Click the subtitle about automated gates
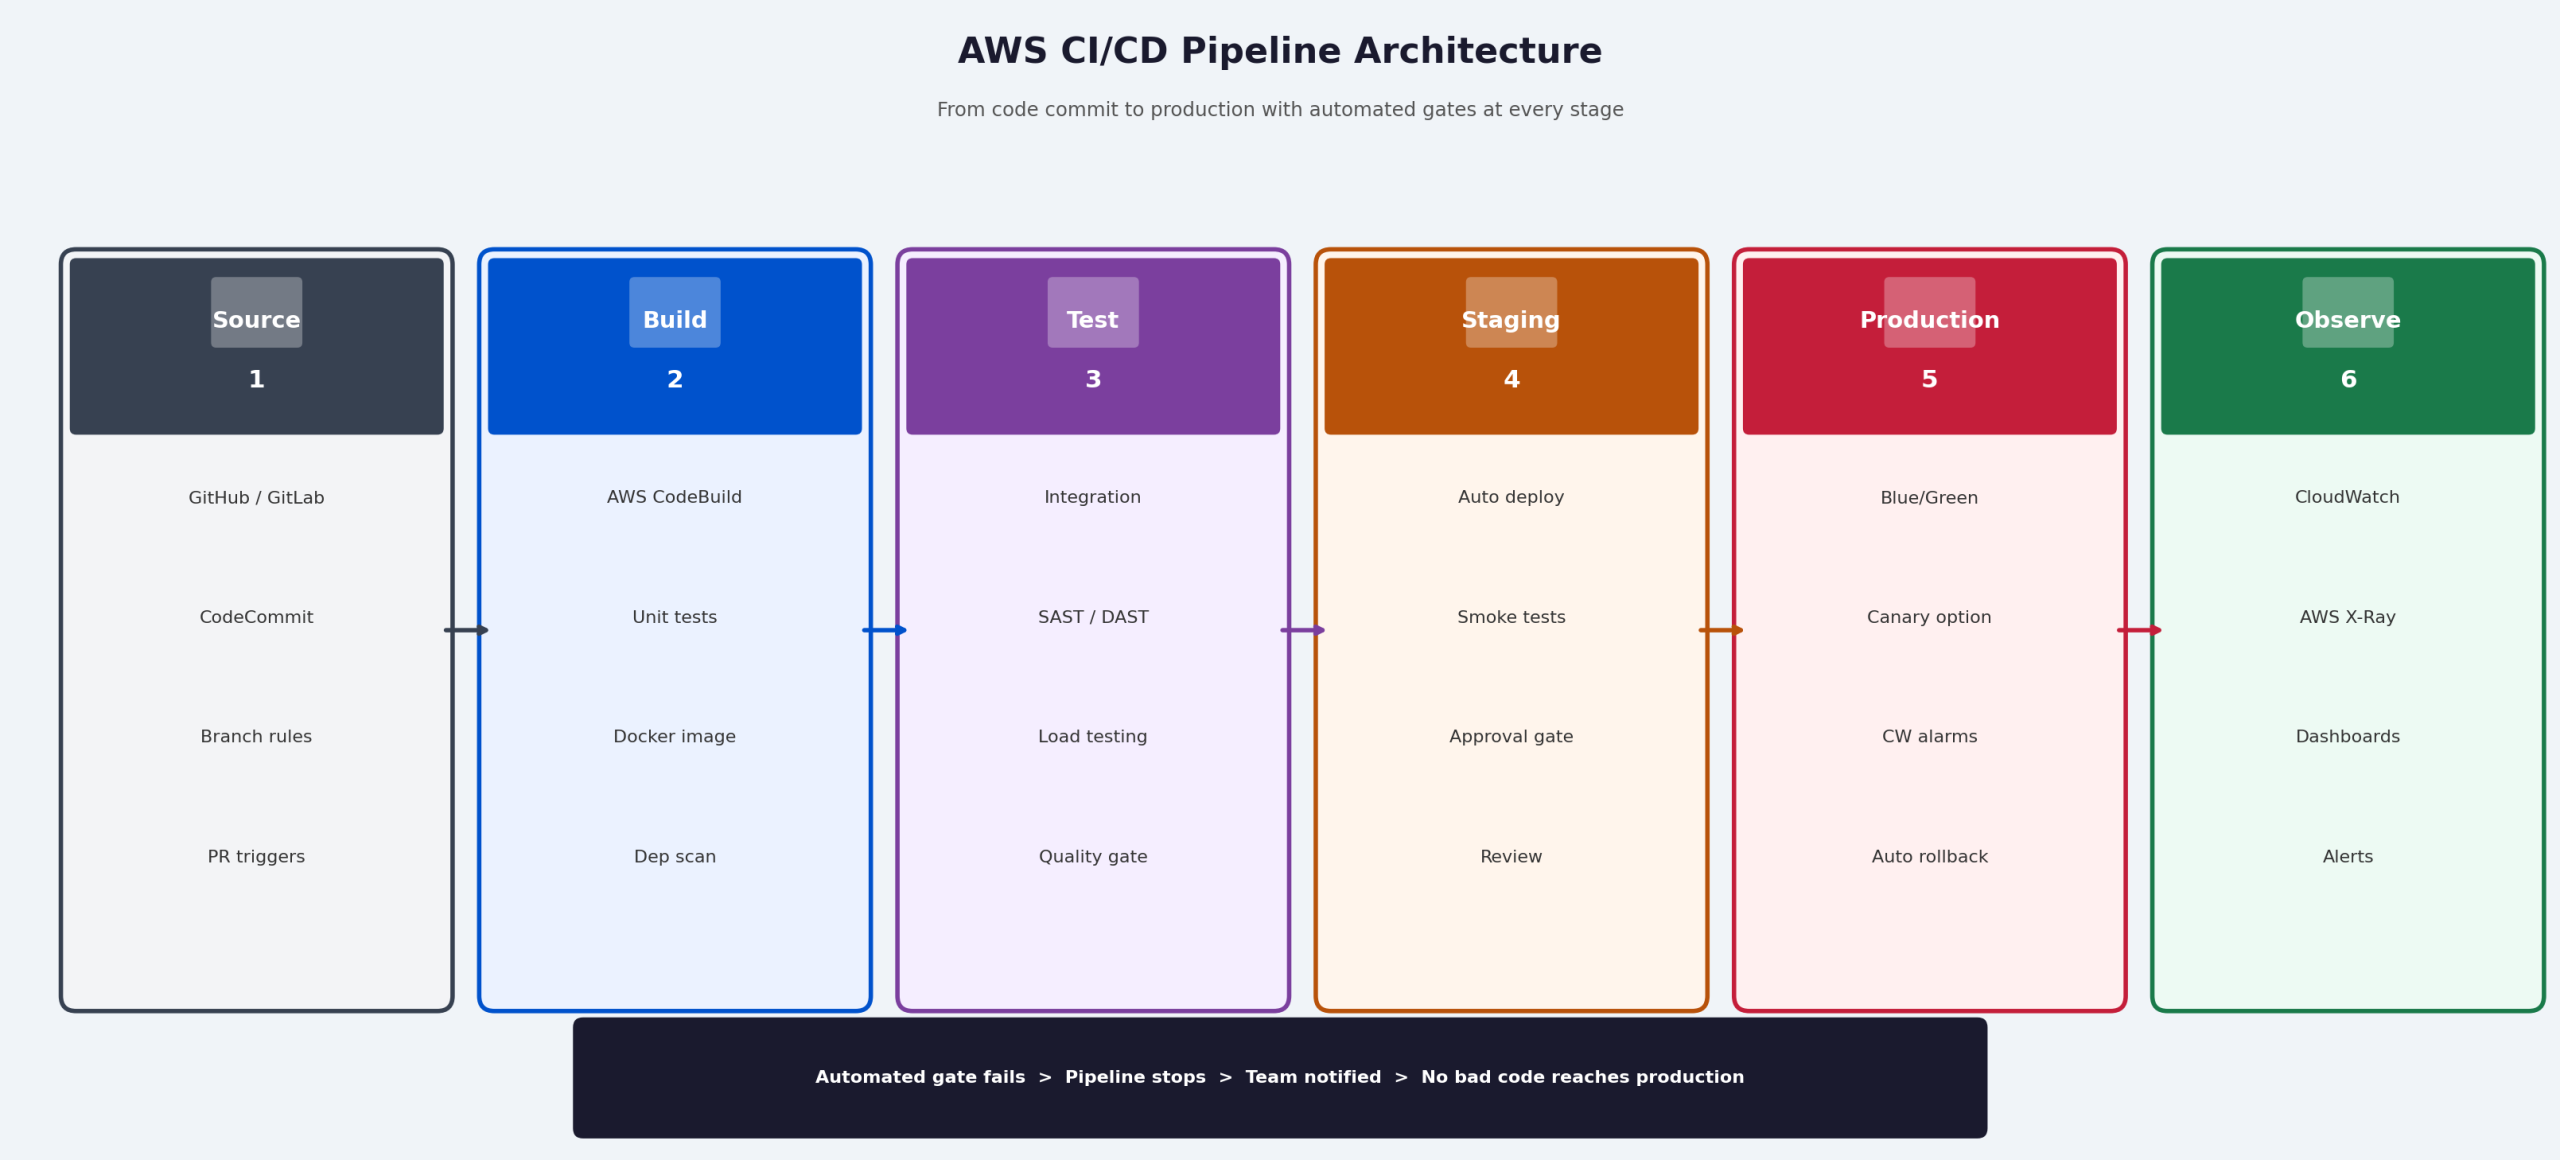Screen dimensions: 2560x1160 click(1280, 110)
